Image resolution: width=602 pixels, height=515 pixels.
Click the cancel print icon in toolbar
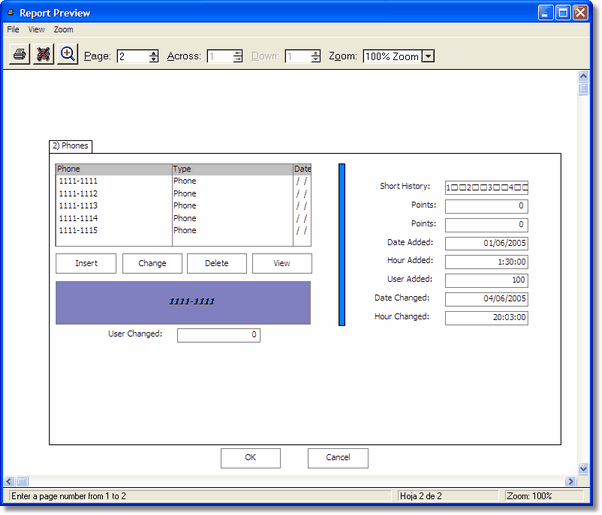[x=43, y=54]
